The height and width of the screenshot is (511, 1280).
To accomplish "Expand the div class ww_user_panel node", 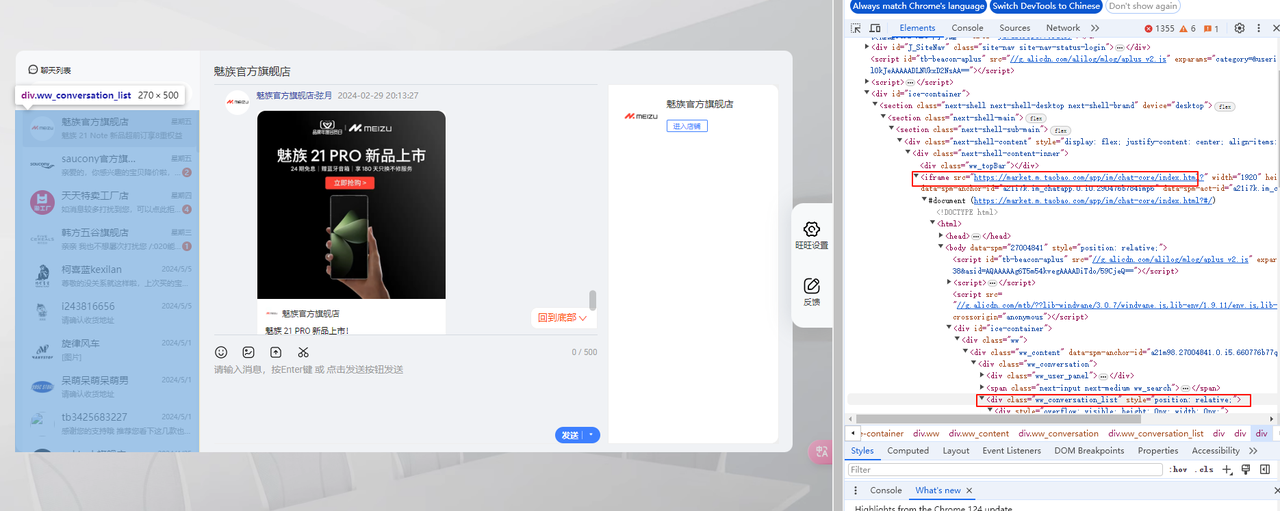I will (981, 375).
